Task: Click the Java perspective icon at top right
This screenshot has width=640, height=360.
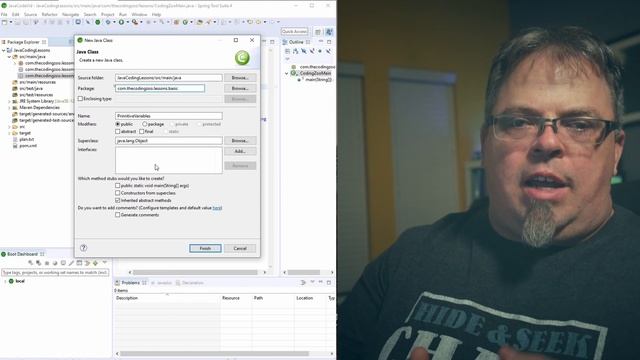Action: click(329, 31)
